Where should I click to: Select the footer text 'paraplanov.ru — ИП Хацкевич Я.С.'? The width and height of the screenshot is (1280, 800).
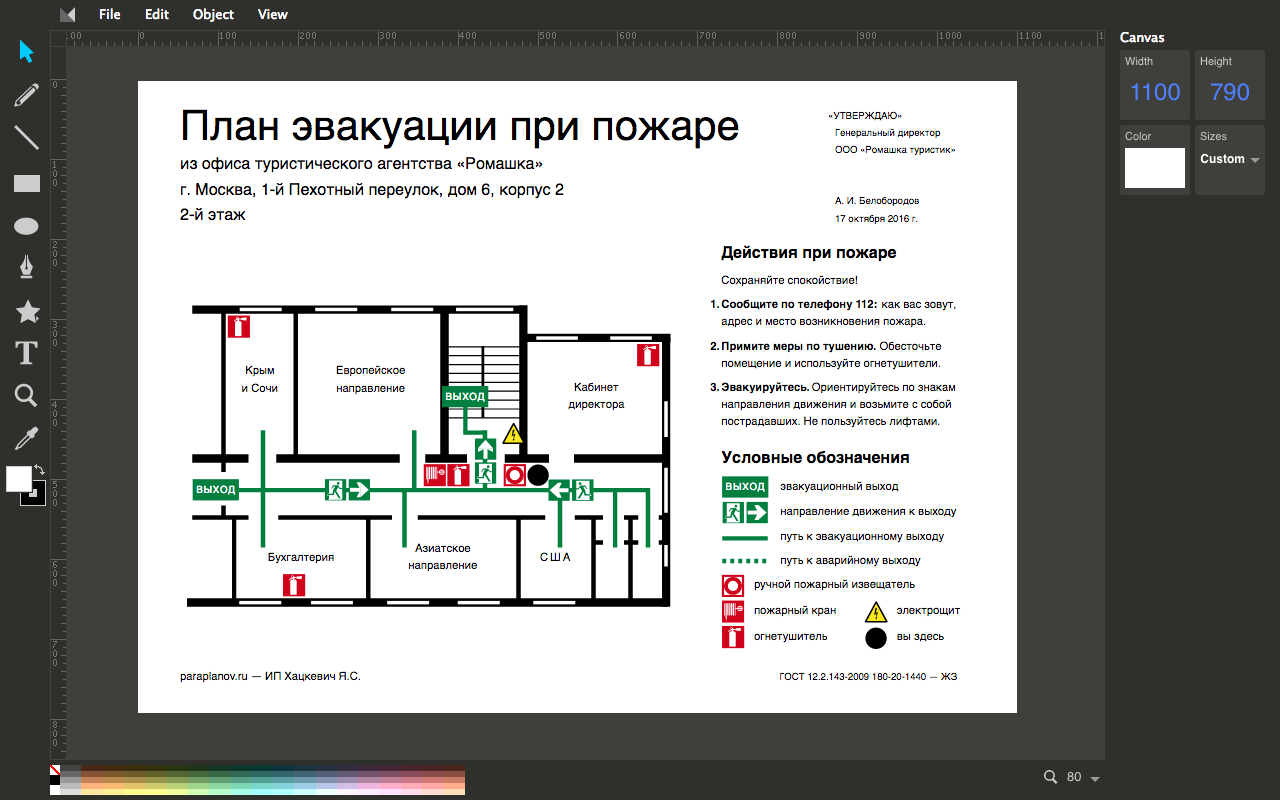(270, 677)
